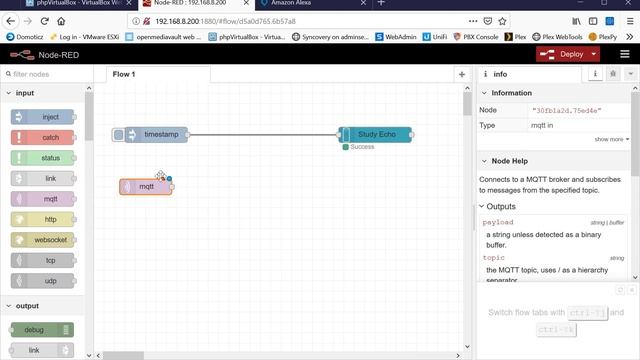The height and width of the screenshot is (360, 640).
Task: Open the Node-RED hamburger main menu
Action: 624,54
